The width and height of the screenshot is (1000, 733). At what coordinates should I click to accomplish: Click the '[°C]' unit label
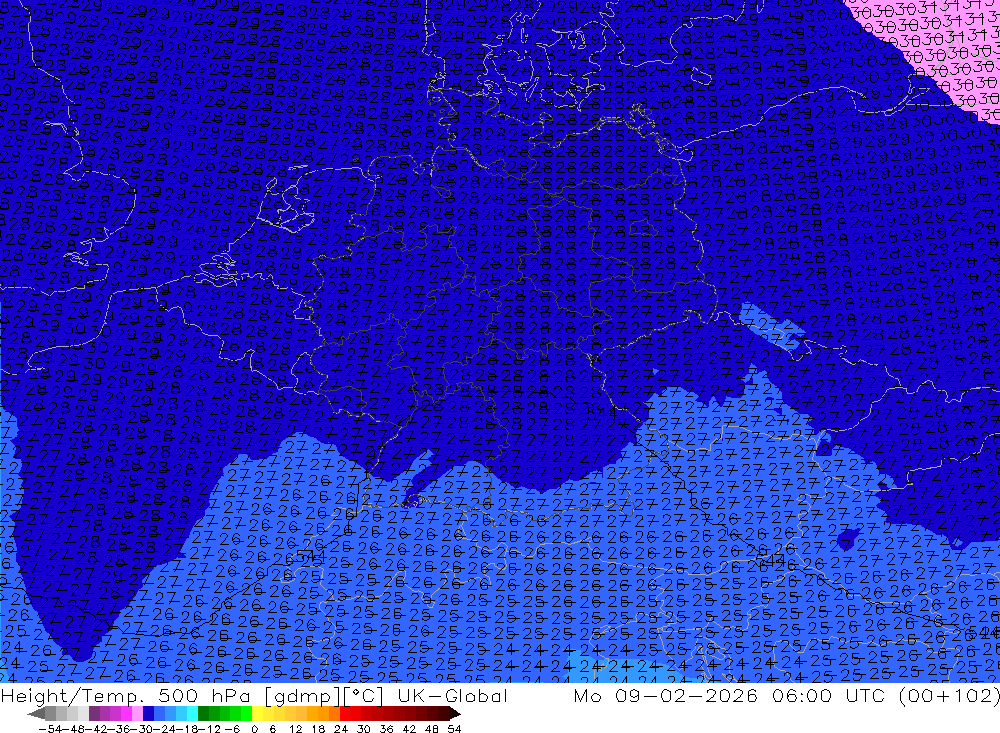point(363,695)
